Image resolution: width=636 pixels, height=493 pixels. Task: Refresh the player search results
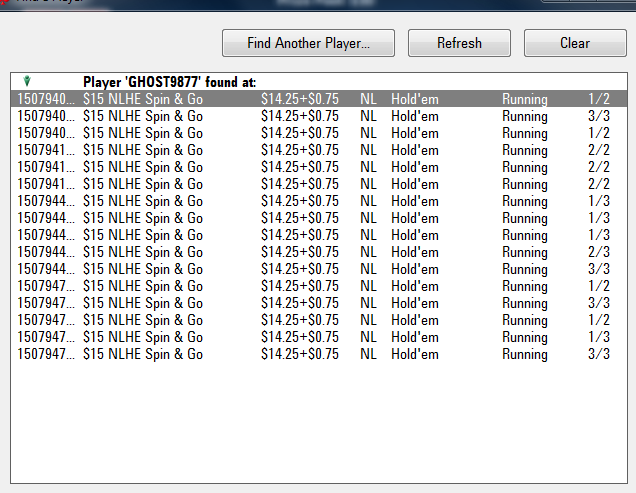459,43
